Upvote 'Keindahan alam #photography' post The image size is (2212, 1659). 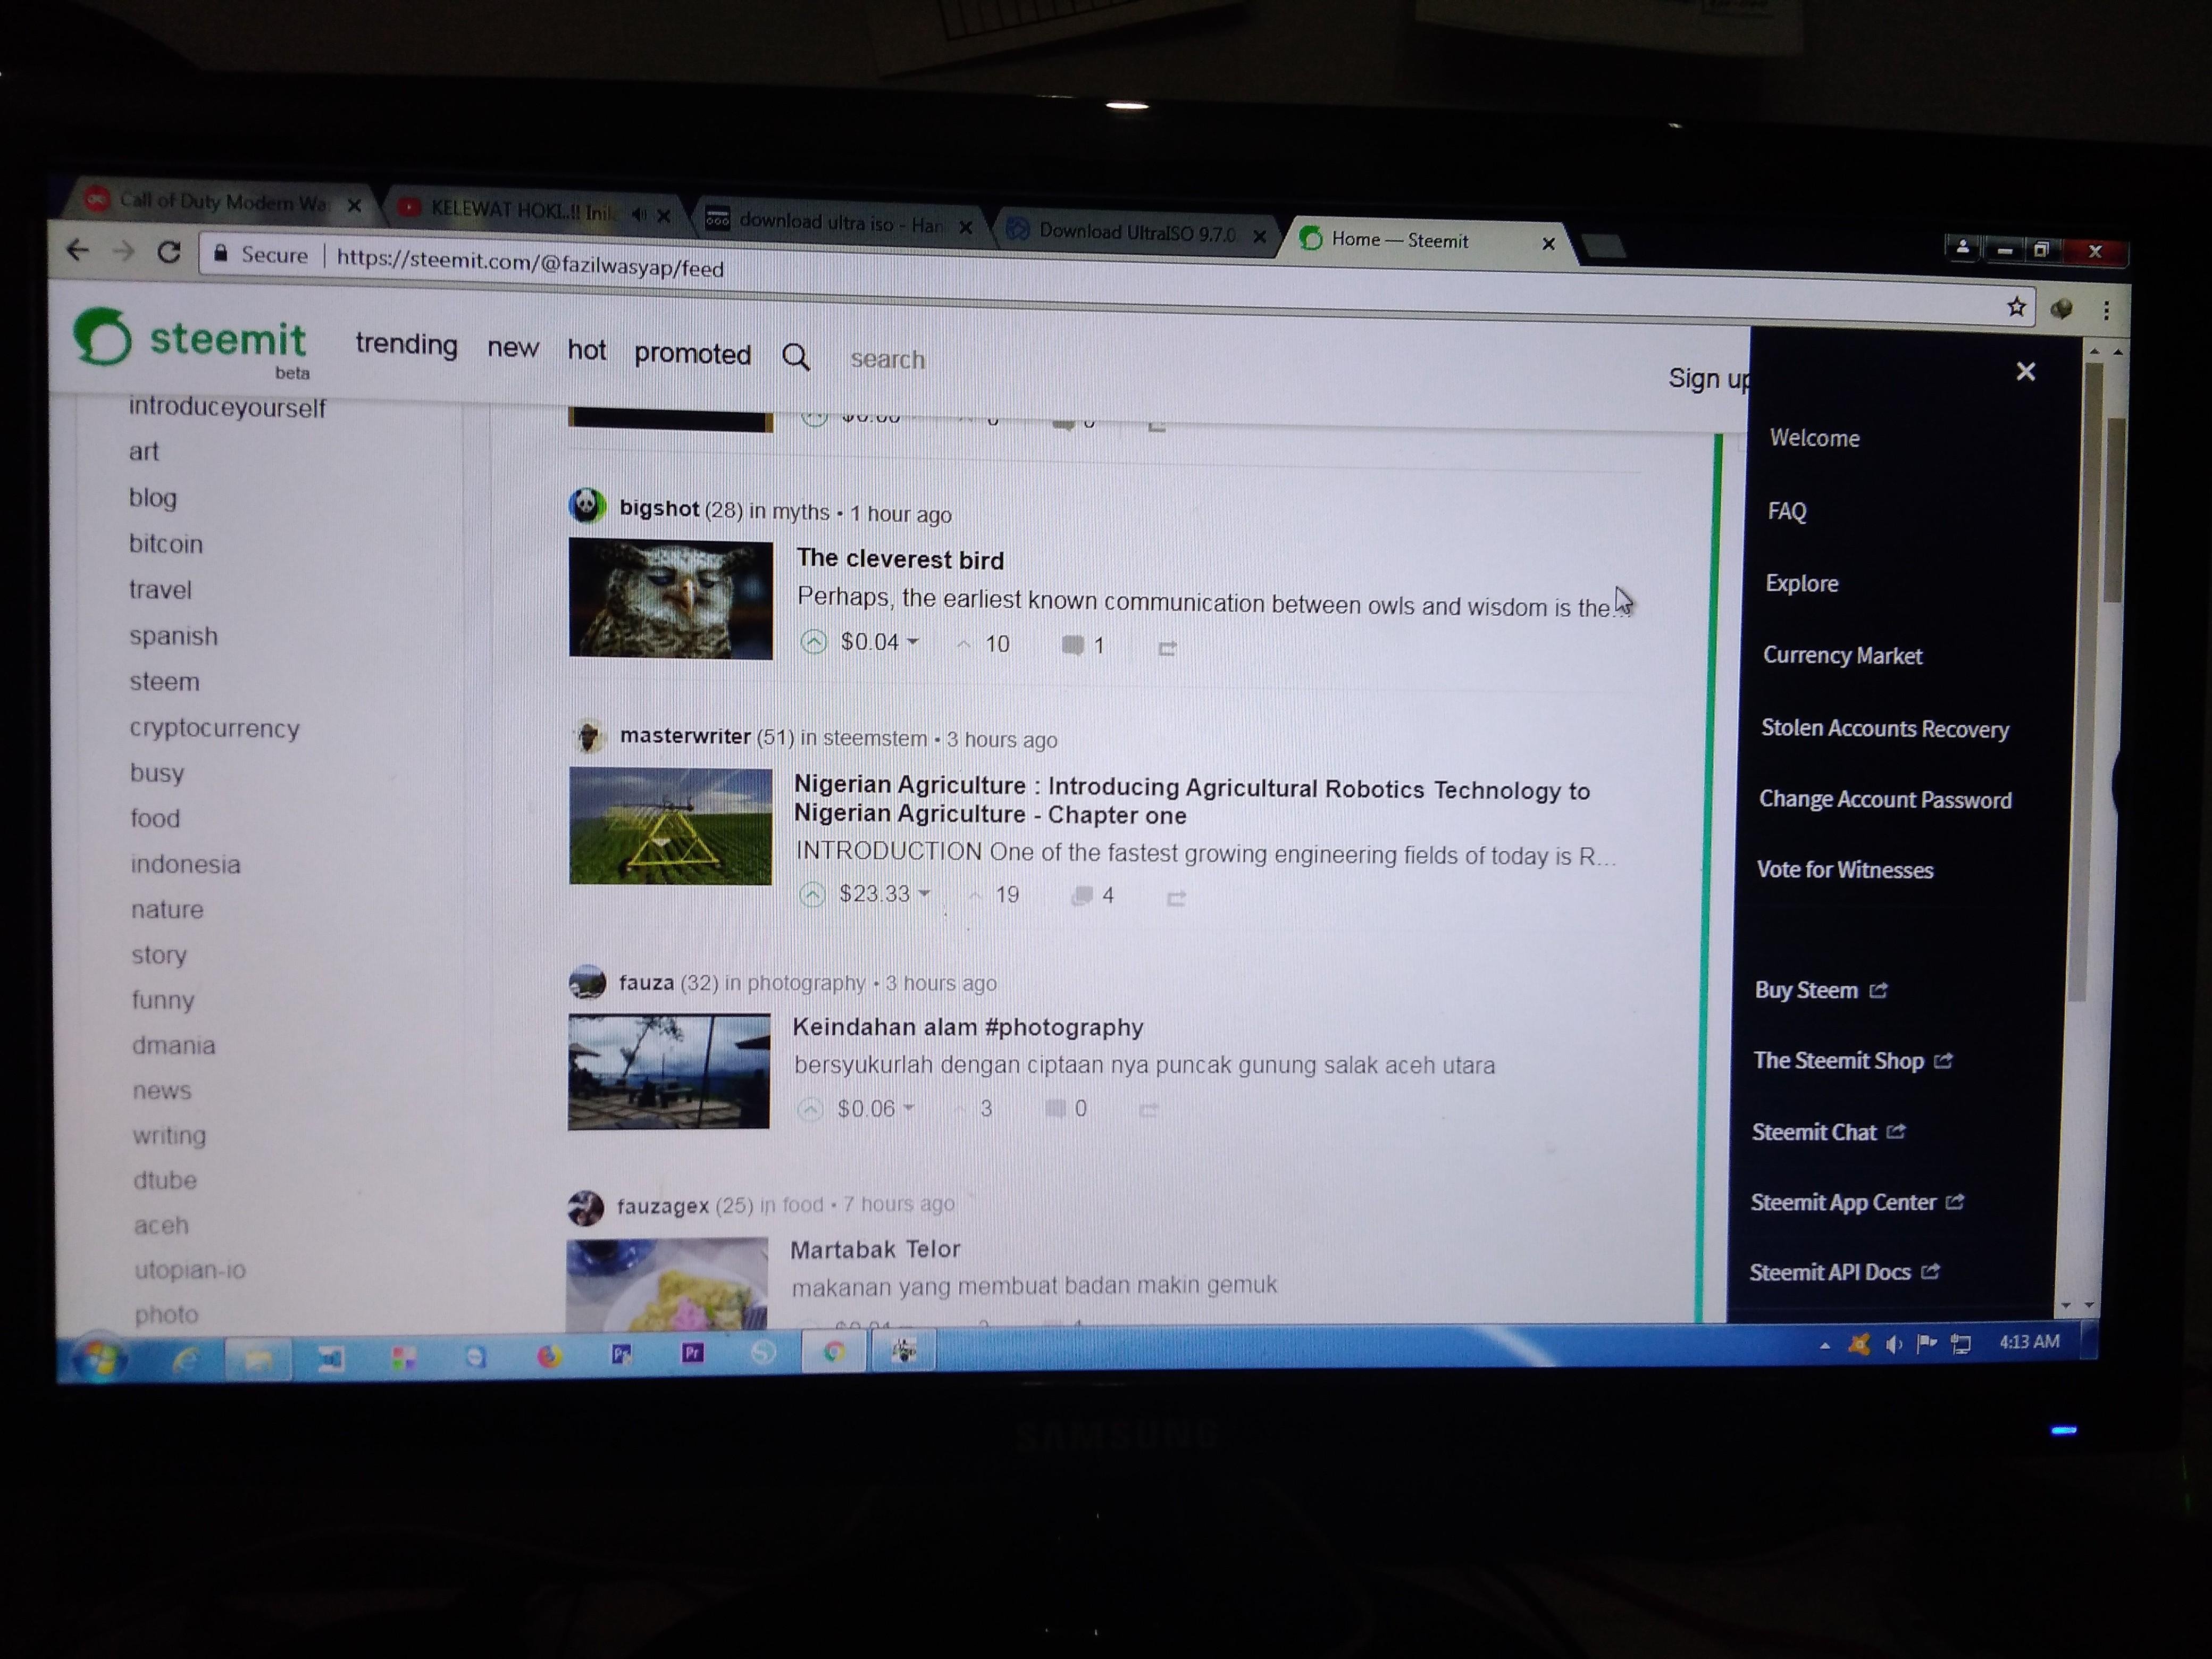point(810,1109)
